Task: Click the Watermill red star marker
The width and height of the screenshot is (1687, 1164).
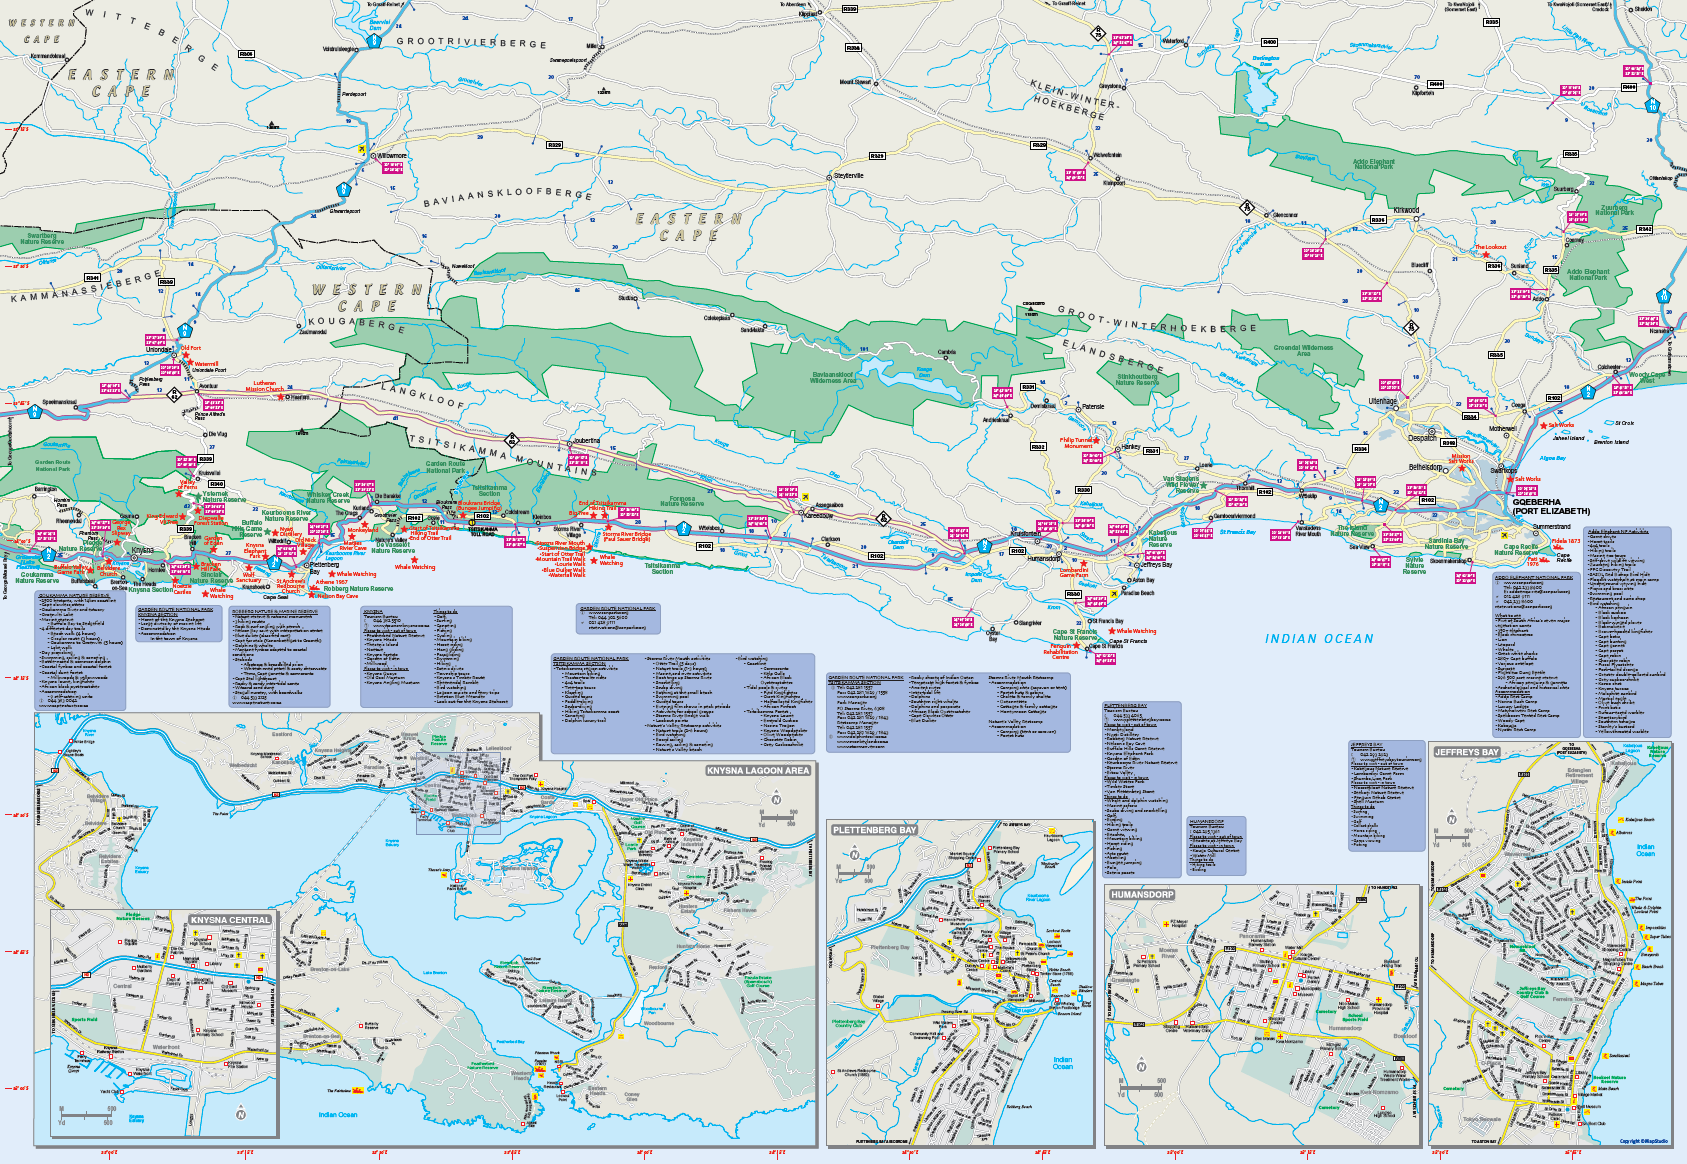Action: [x=188, y=364]
